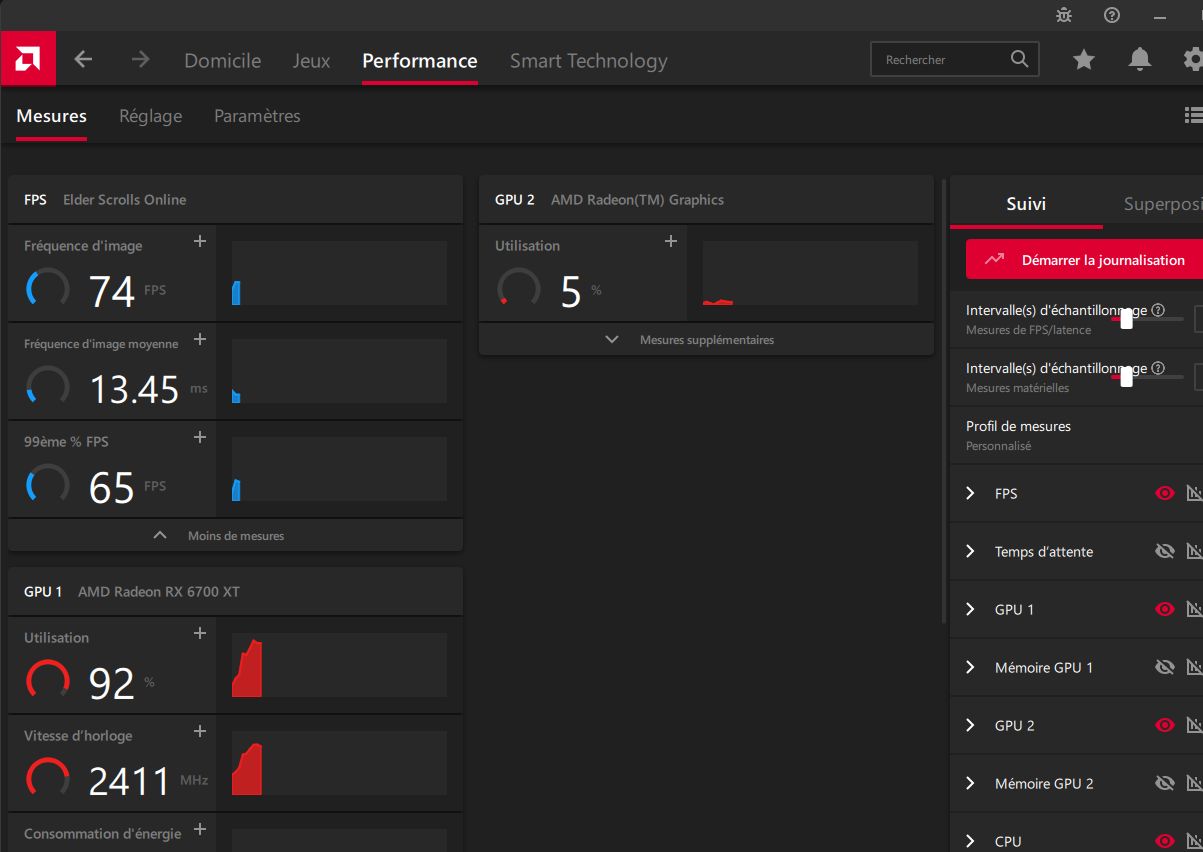This screenshot has width=1203, height=852.
Task: Expand GPU 2 tracking section
Action: 970,725
